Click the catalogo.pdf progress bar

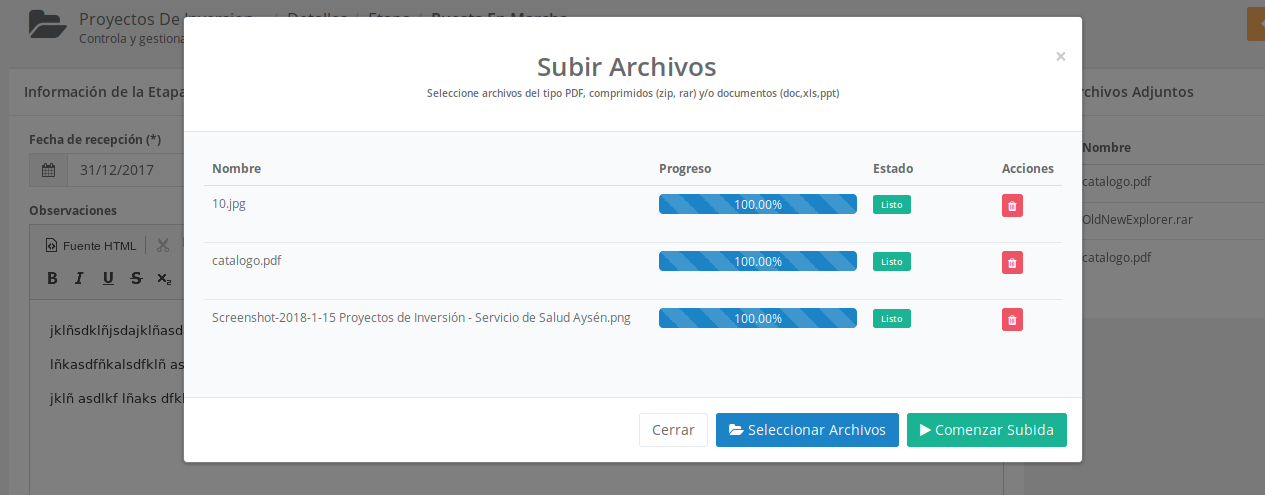point(757,261)
